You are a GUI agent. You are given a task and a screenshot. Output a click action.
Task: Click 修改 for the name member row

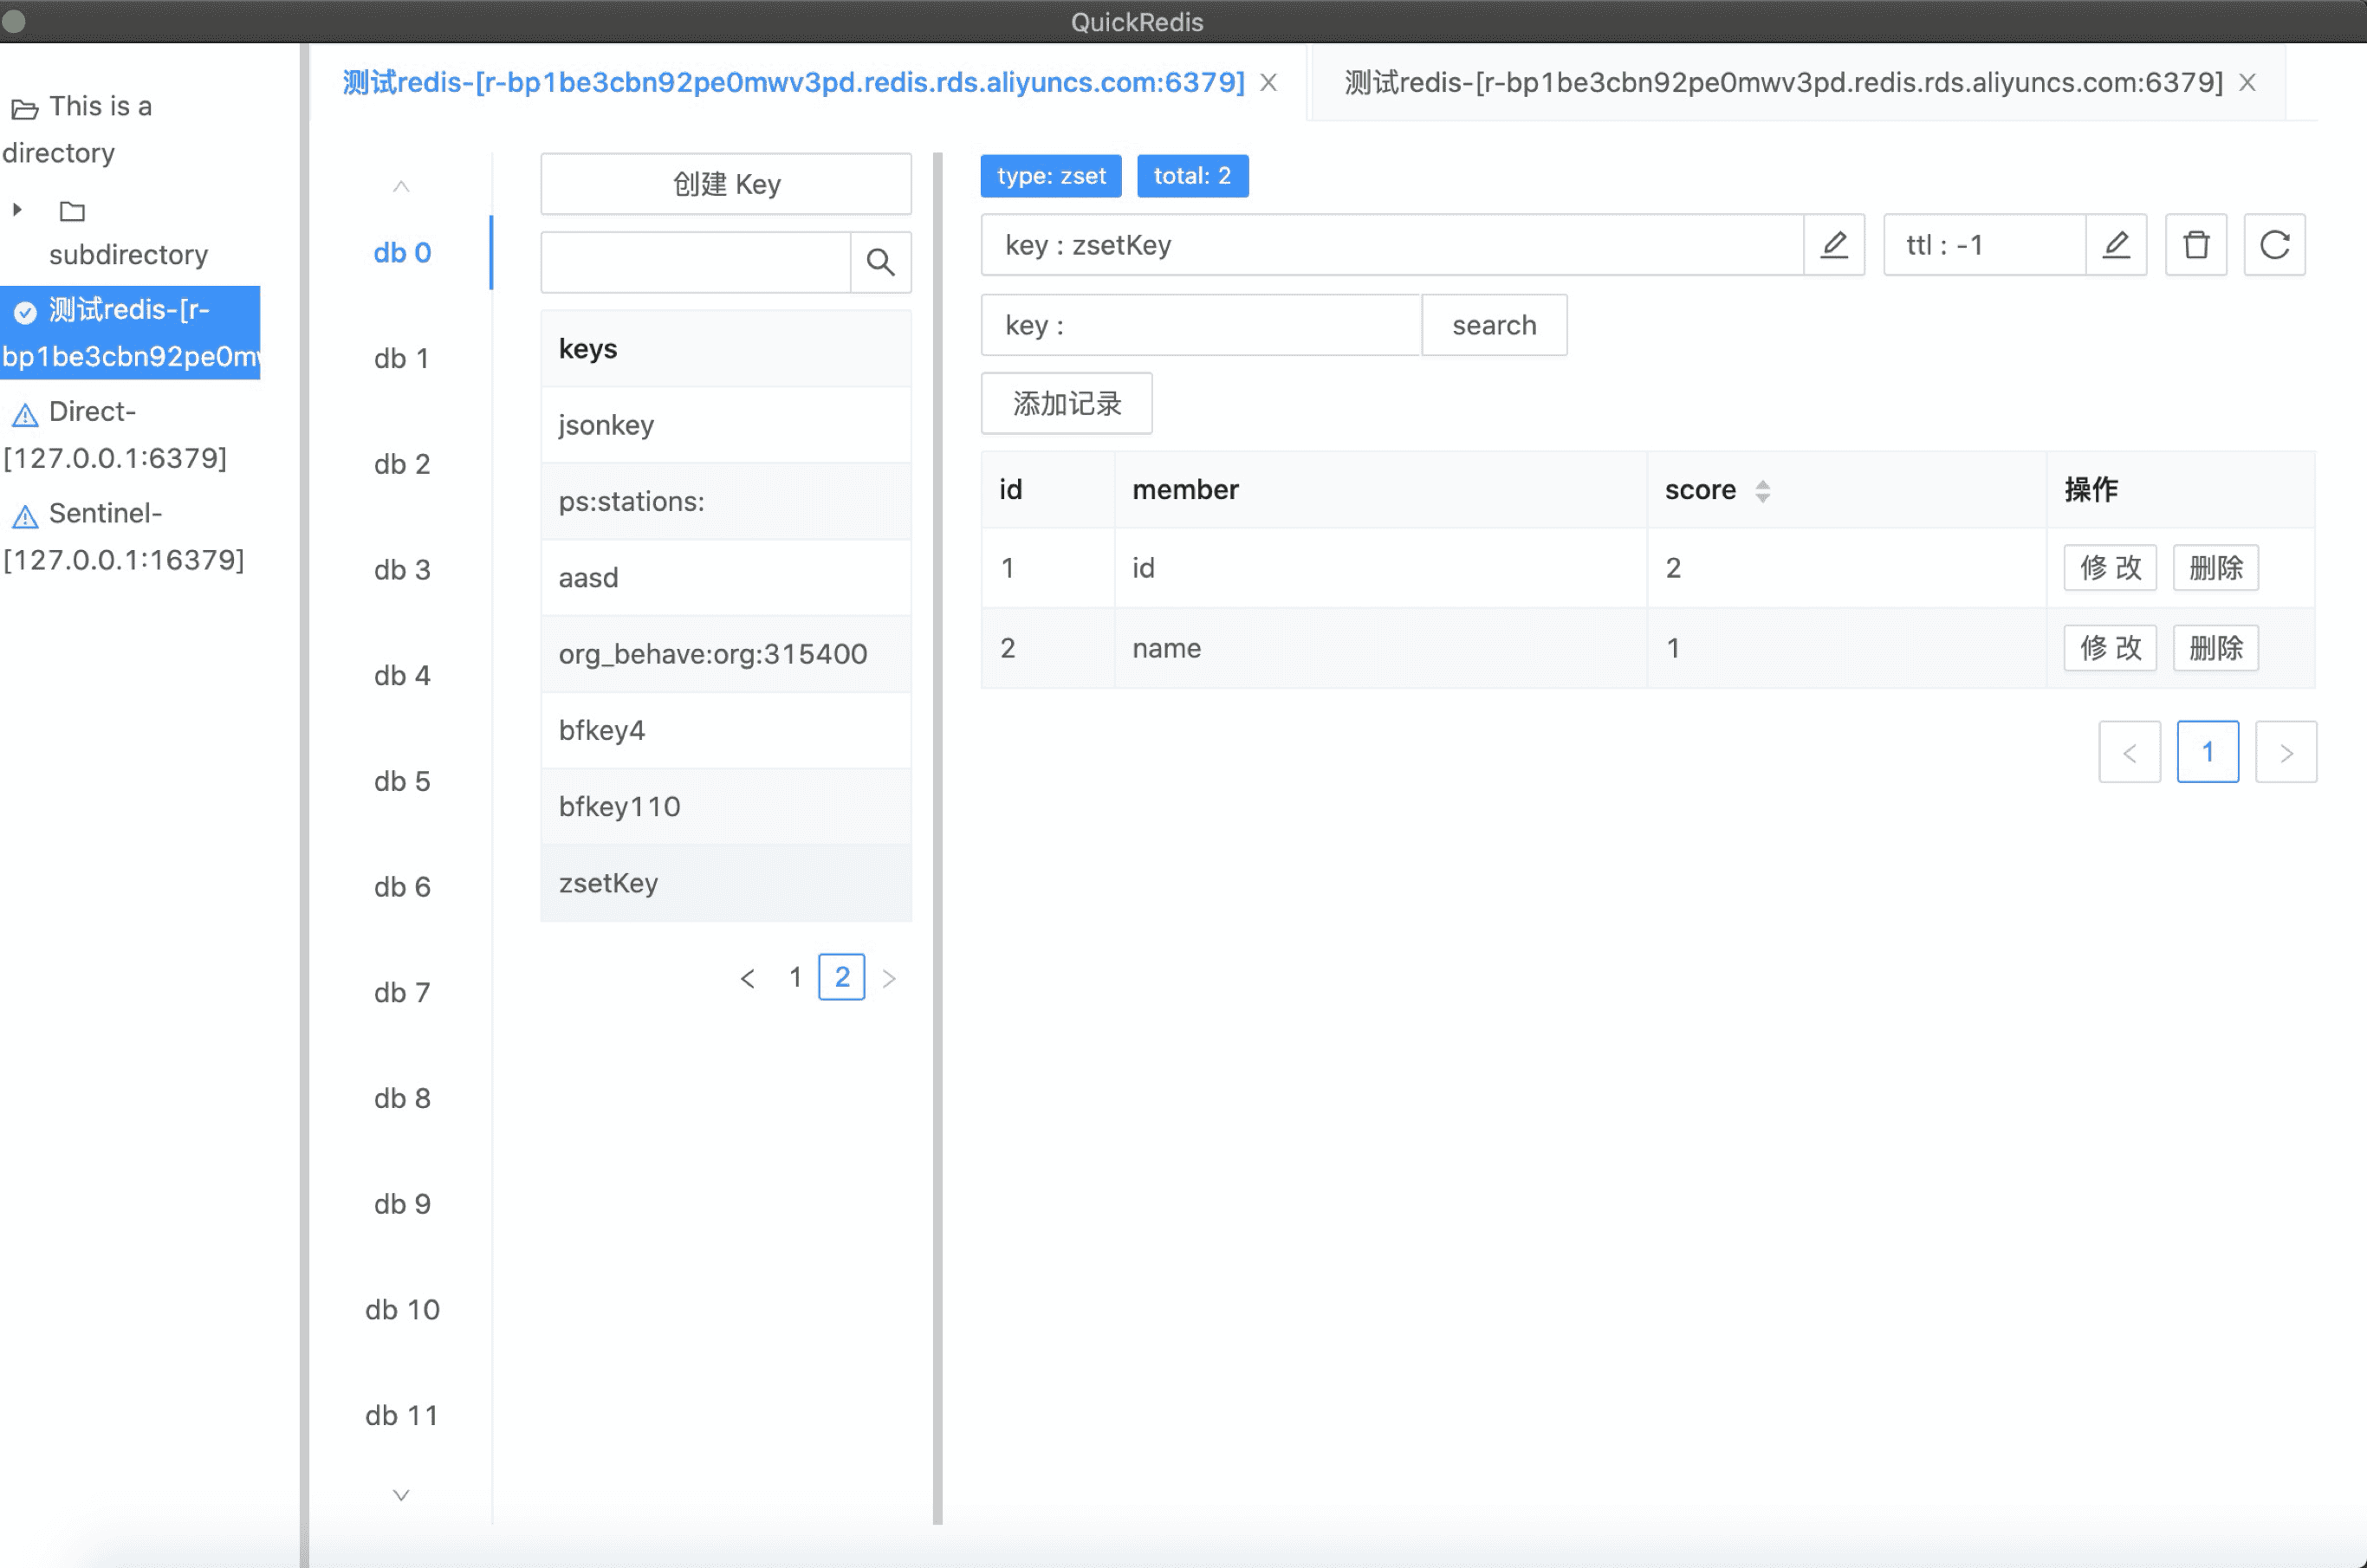click(x=2110, y=648)
